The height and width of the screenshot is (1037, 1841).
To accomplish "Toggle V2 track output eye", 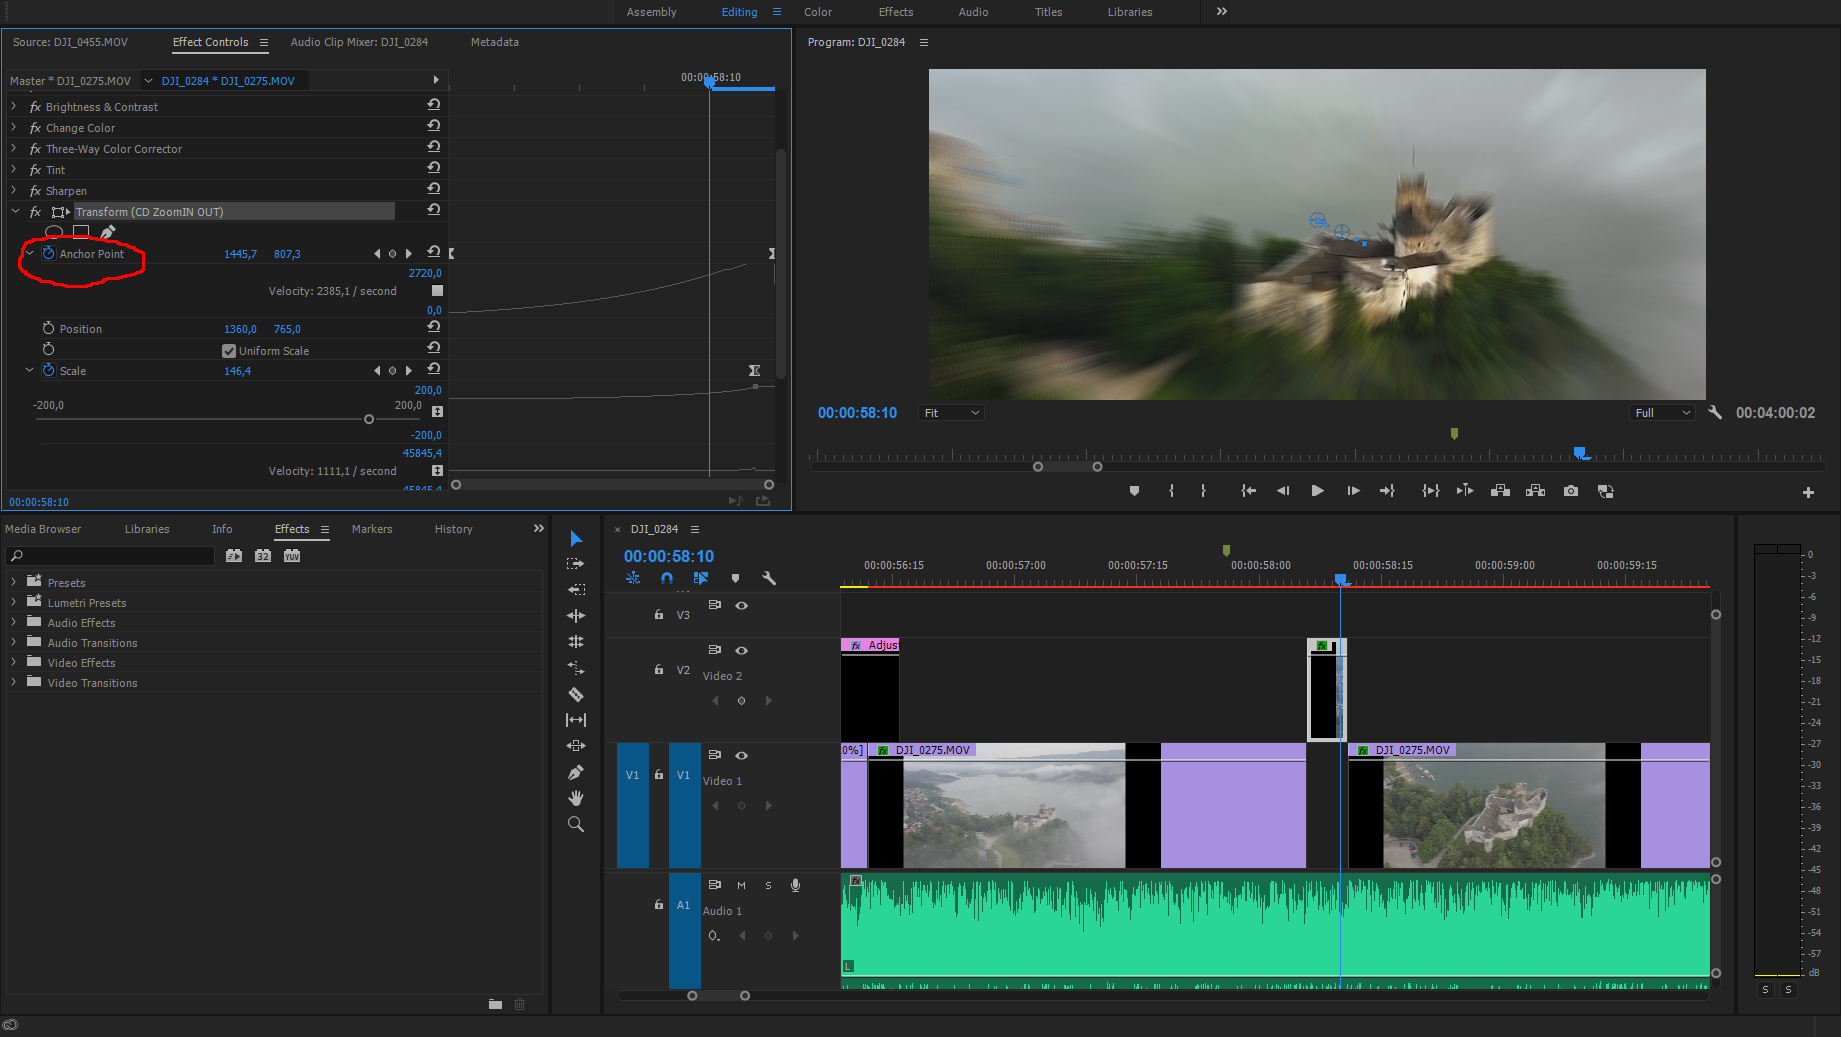I will pos(742,650).
